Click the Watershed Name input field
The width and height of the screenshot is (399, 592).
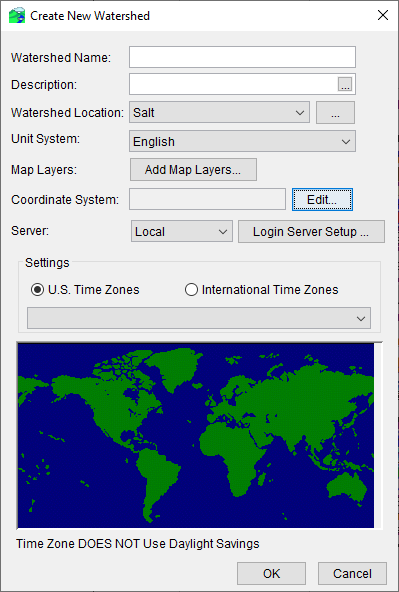click(242, 57)
